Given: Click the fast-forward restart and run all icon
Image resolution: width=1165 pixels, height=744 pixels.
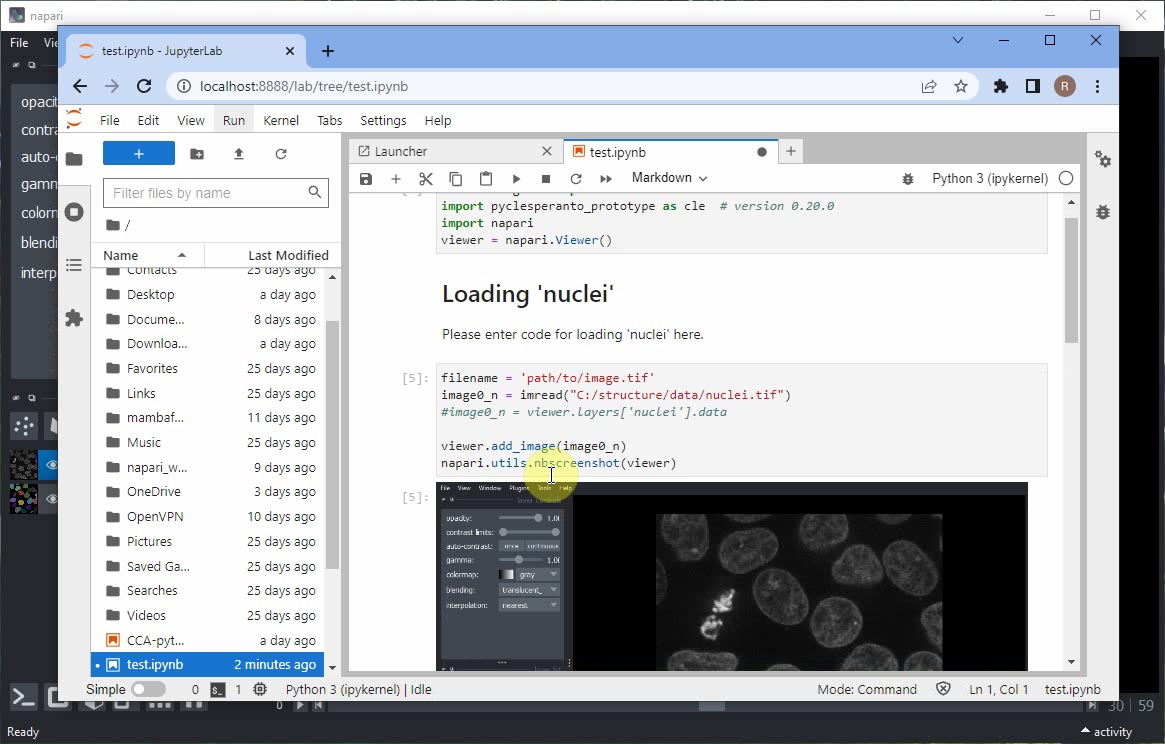Looking at the screenshot, I should point(606,179).
